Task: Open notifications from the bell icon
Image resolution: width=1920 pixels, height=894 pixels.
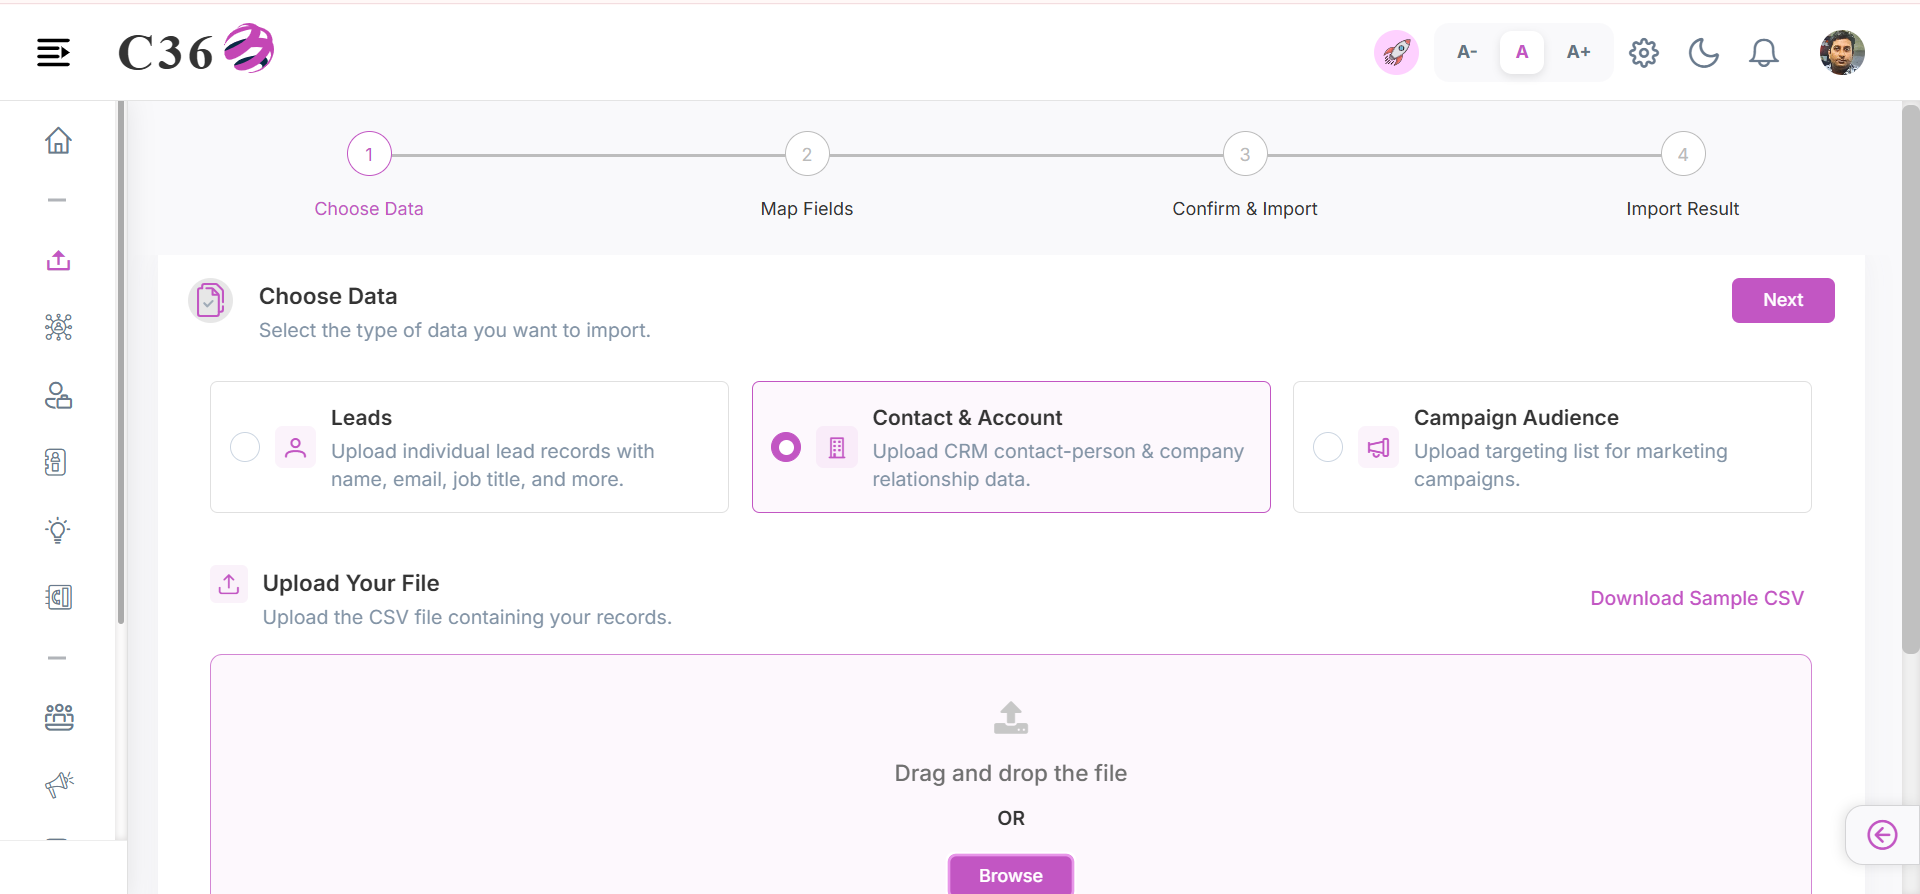Action: coord(1764,52)
